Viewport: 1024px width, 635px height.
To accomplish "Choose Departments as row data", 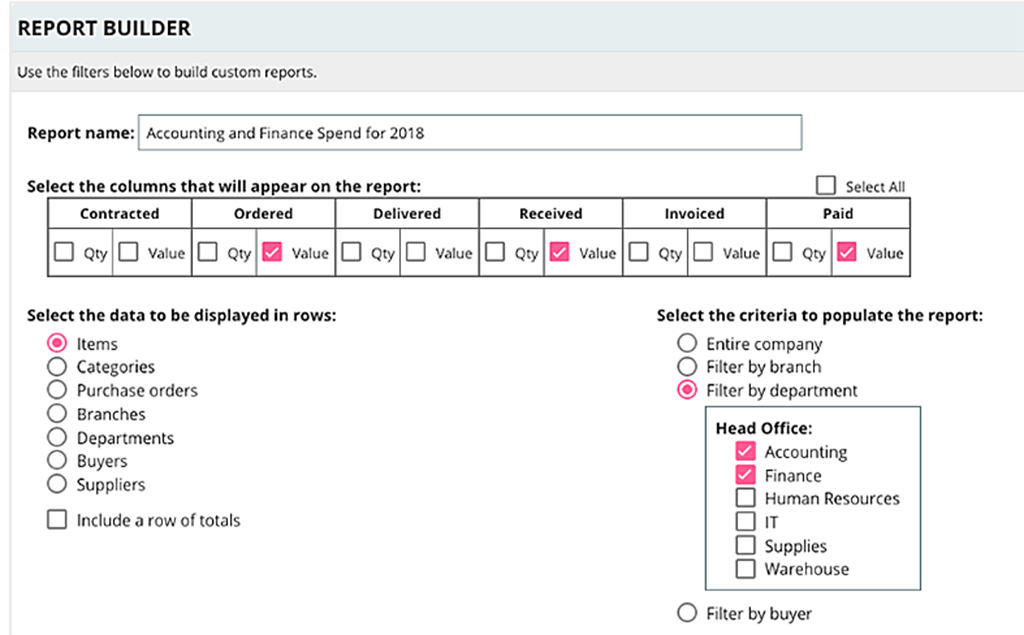I will click(57, 437).
